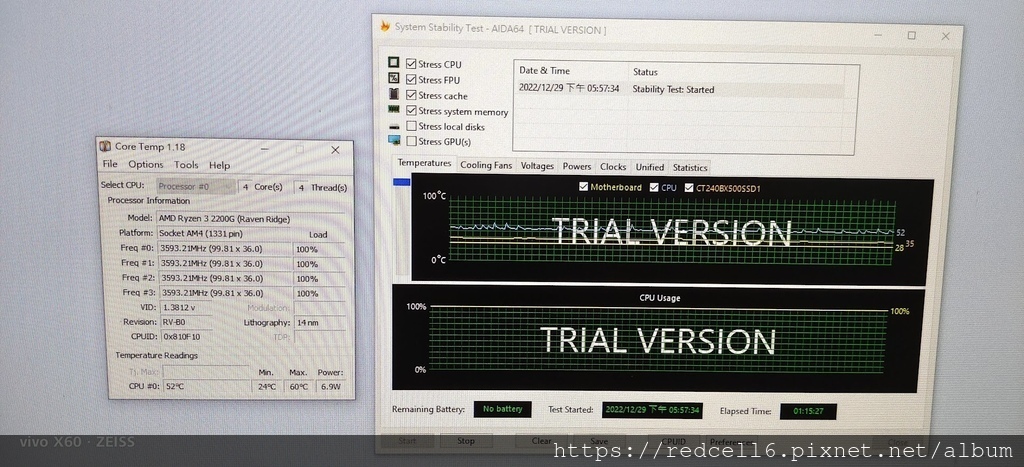
Task: Click the Model field AMD Ryzen 3 2200G
Action: 251,219
